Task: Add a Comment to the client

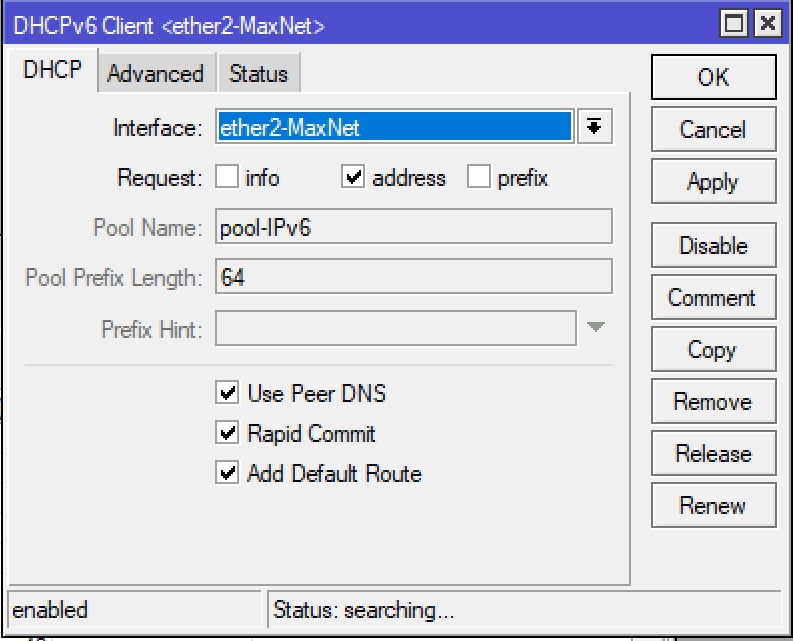Action: [x=714, y=297]
